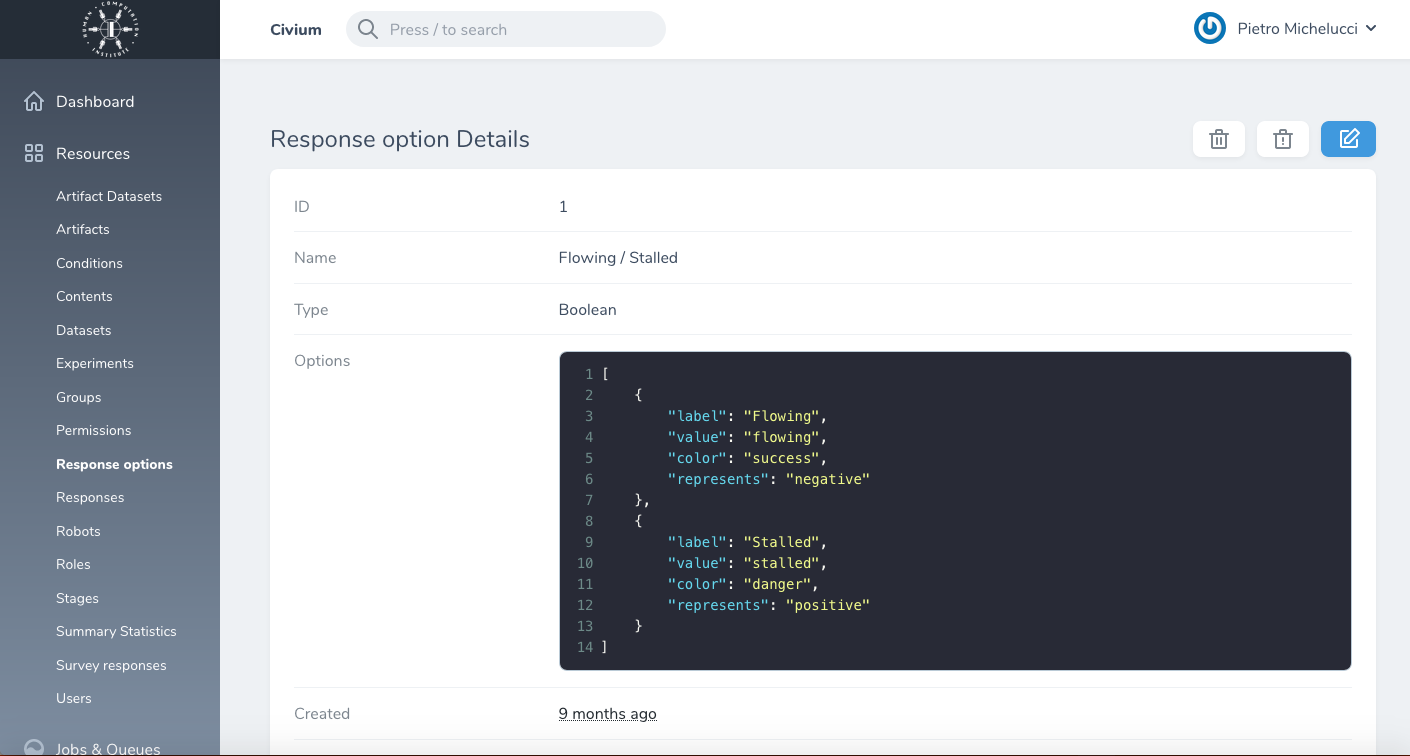
Task: Select the Resources section header
Action: coord(93,153)
